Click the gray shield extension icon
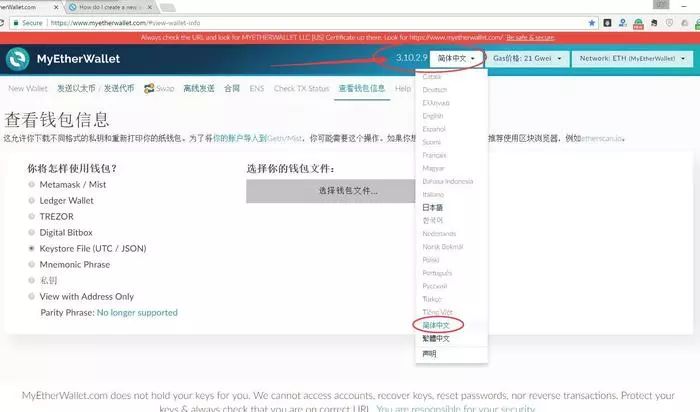 point(669,22)
